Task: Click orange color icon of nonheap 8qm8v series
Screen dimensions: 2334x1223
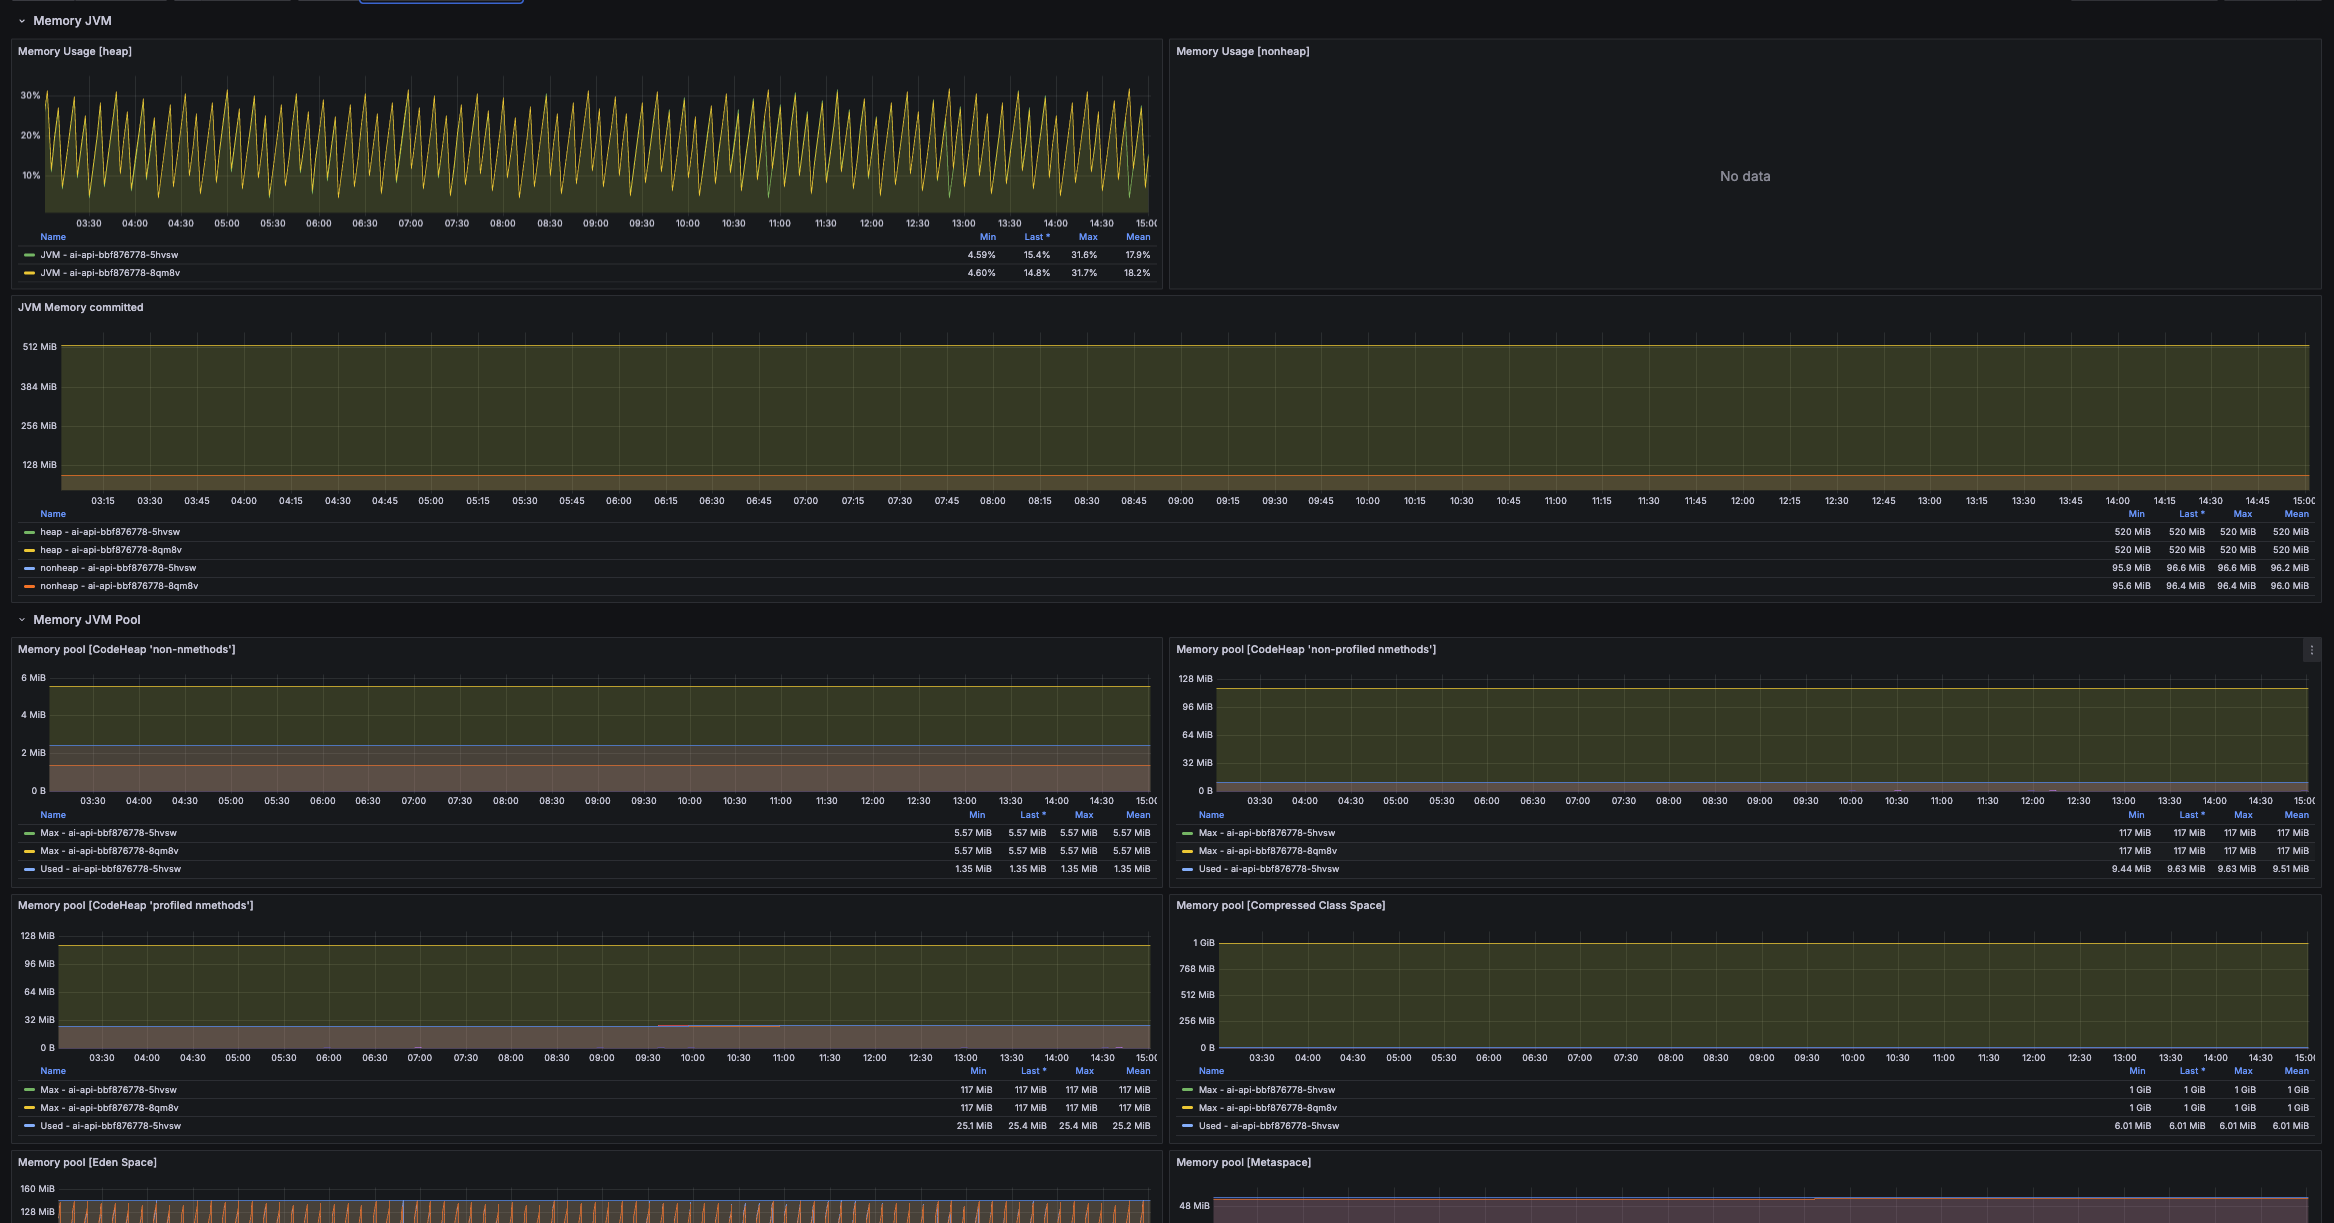Action: click(30, 586)
